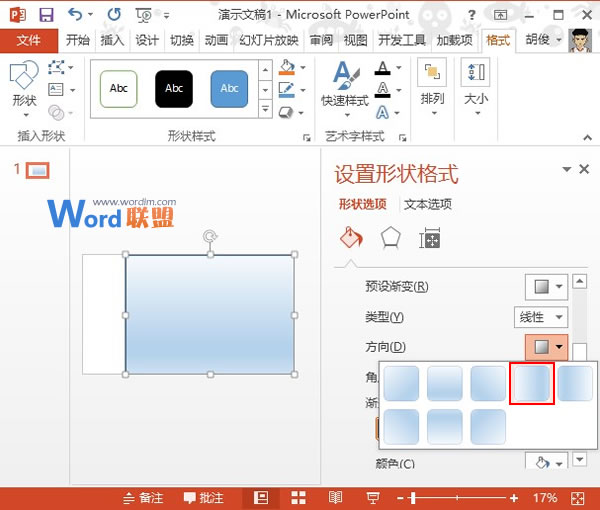Image resolution: width=600 pixels, height=510 pixels.
Task: Zoom out with the minus button
Action: coord(400,498)
